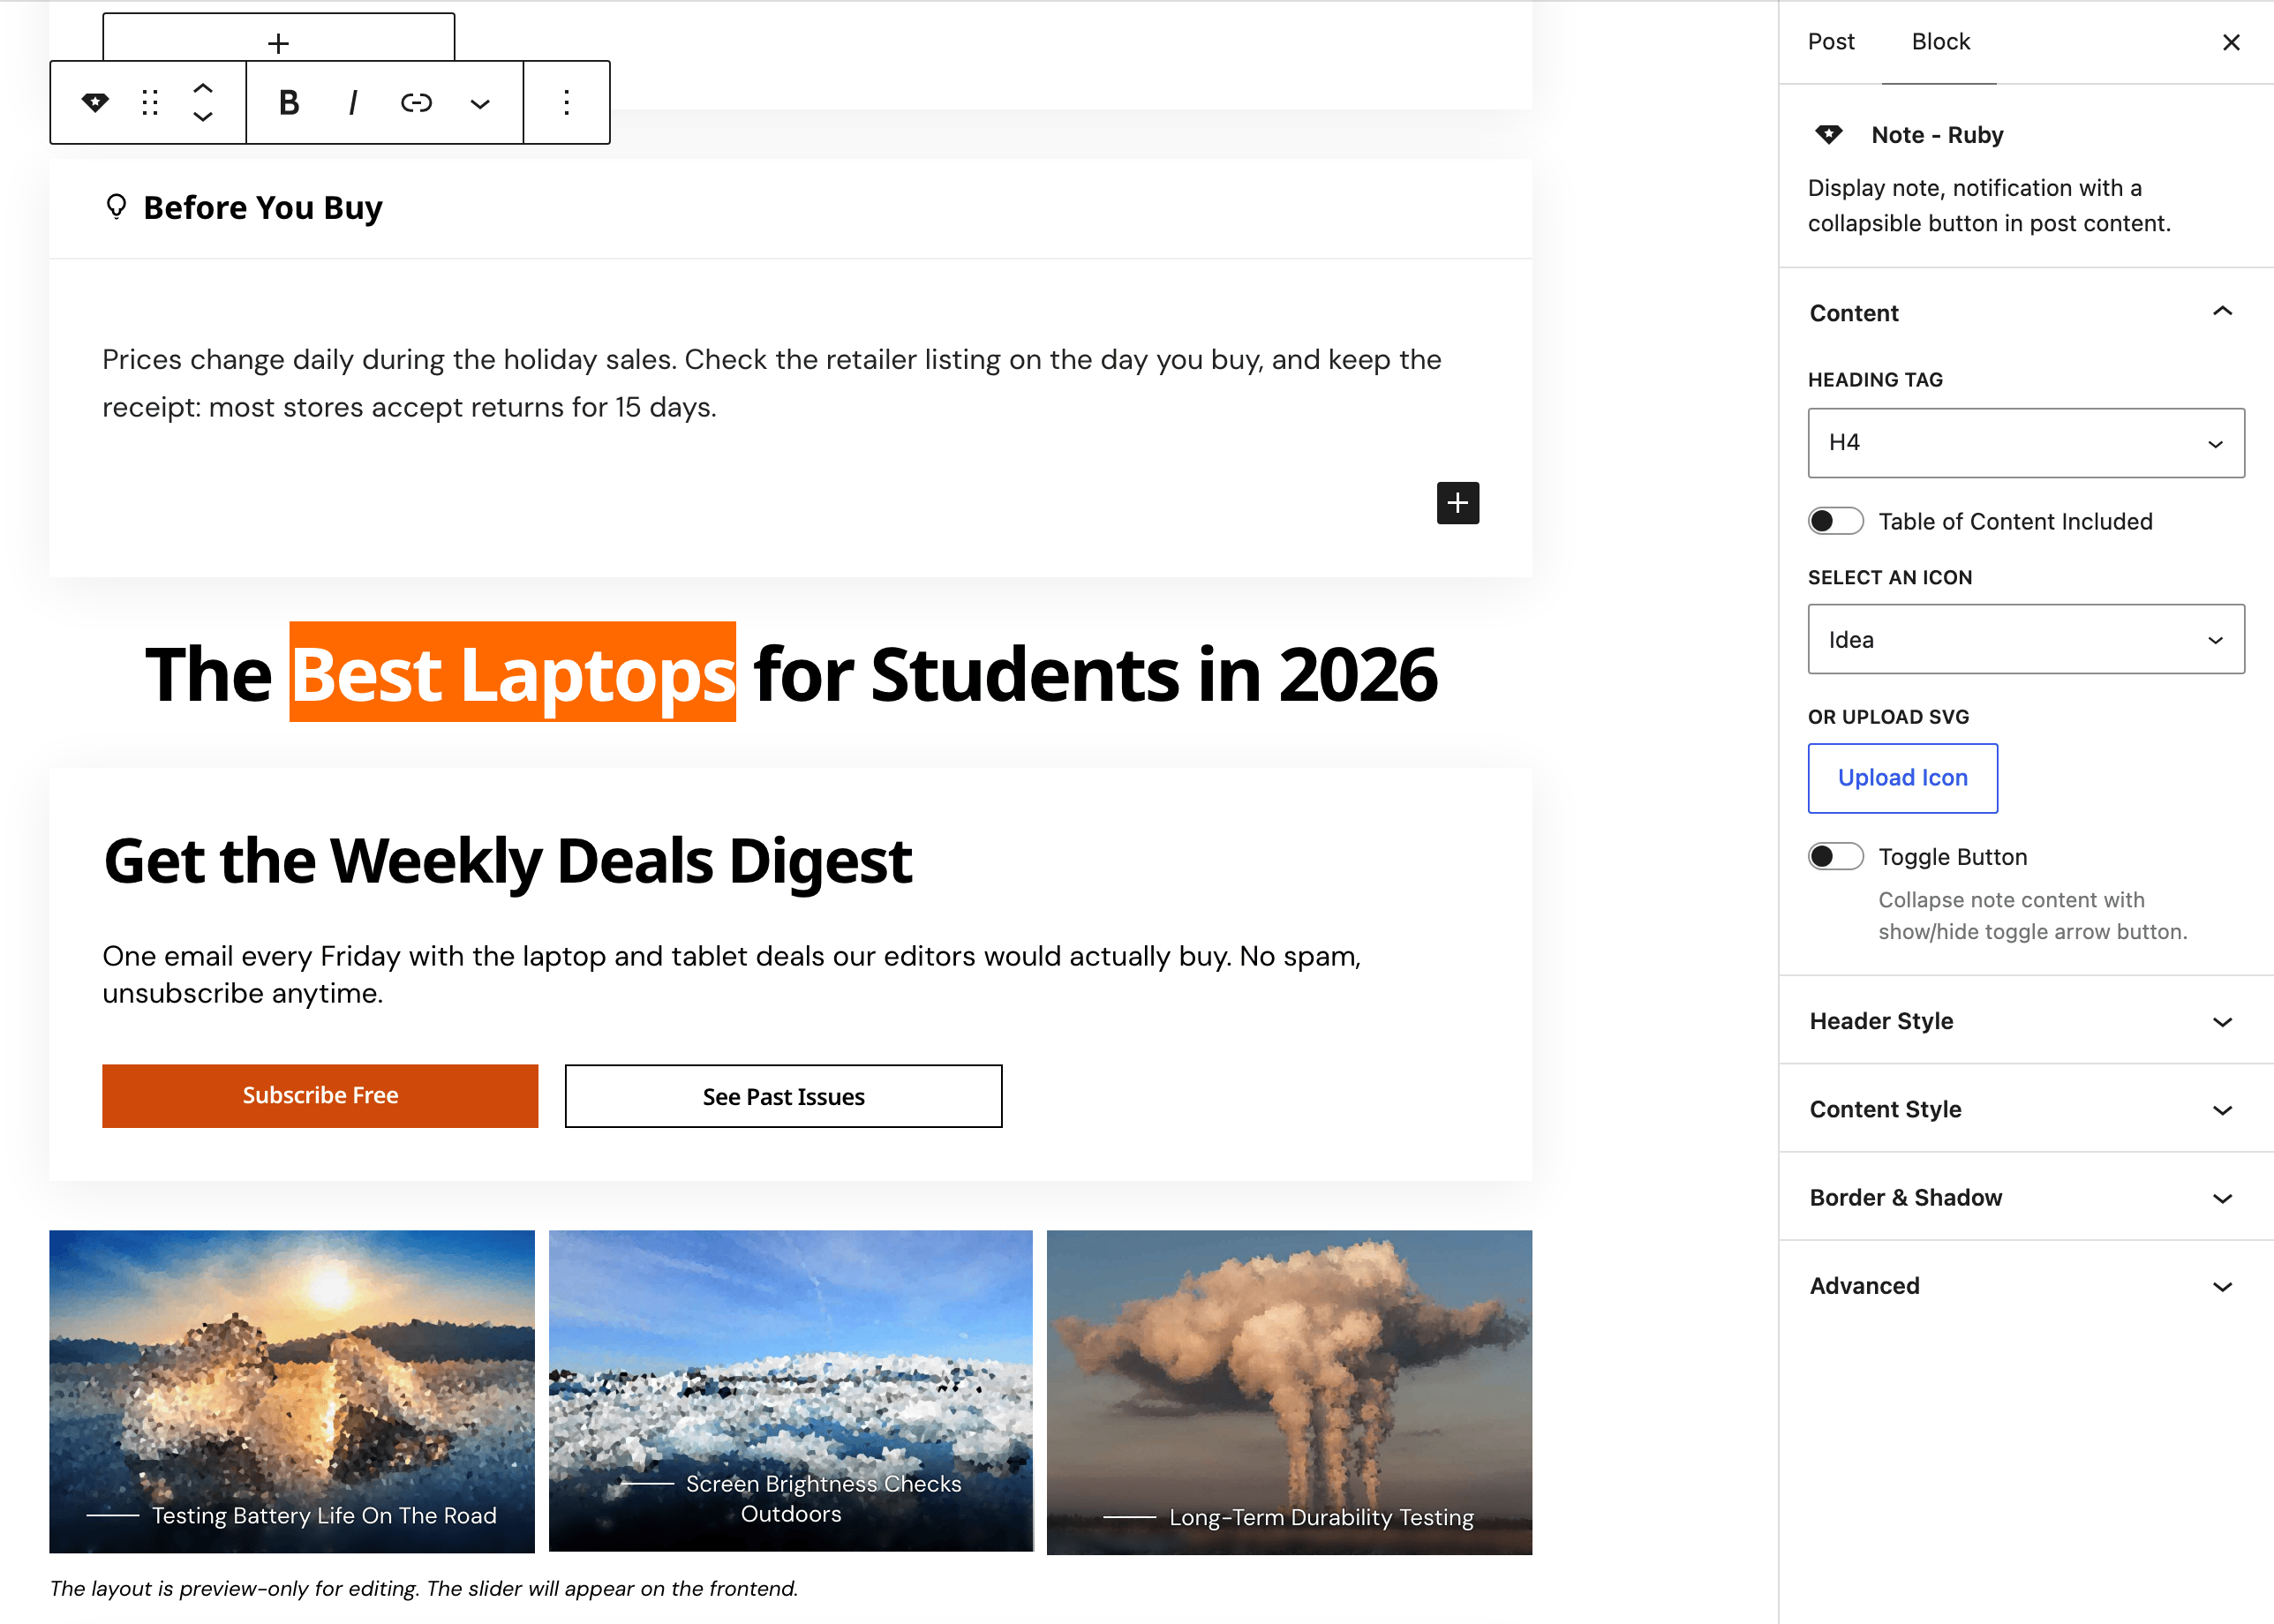Viewport: 2274px width, 1624px height.
Task: Toggle bold formatting
Action: (x=289, y=102)
